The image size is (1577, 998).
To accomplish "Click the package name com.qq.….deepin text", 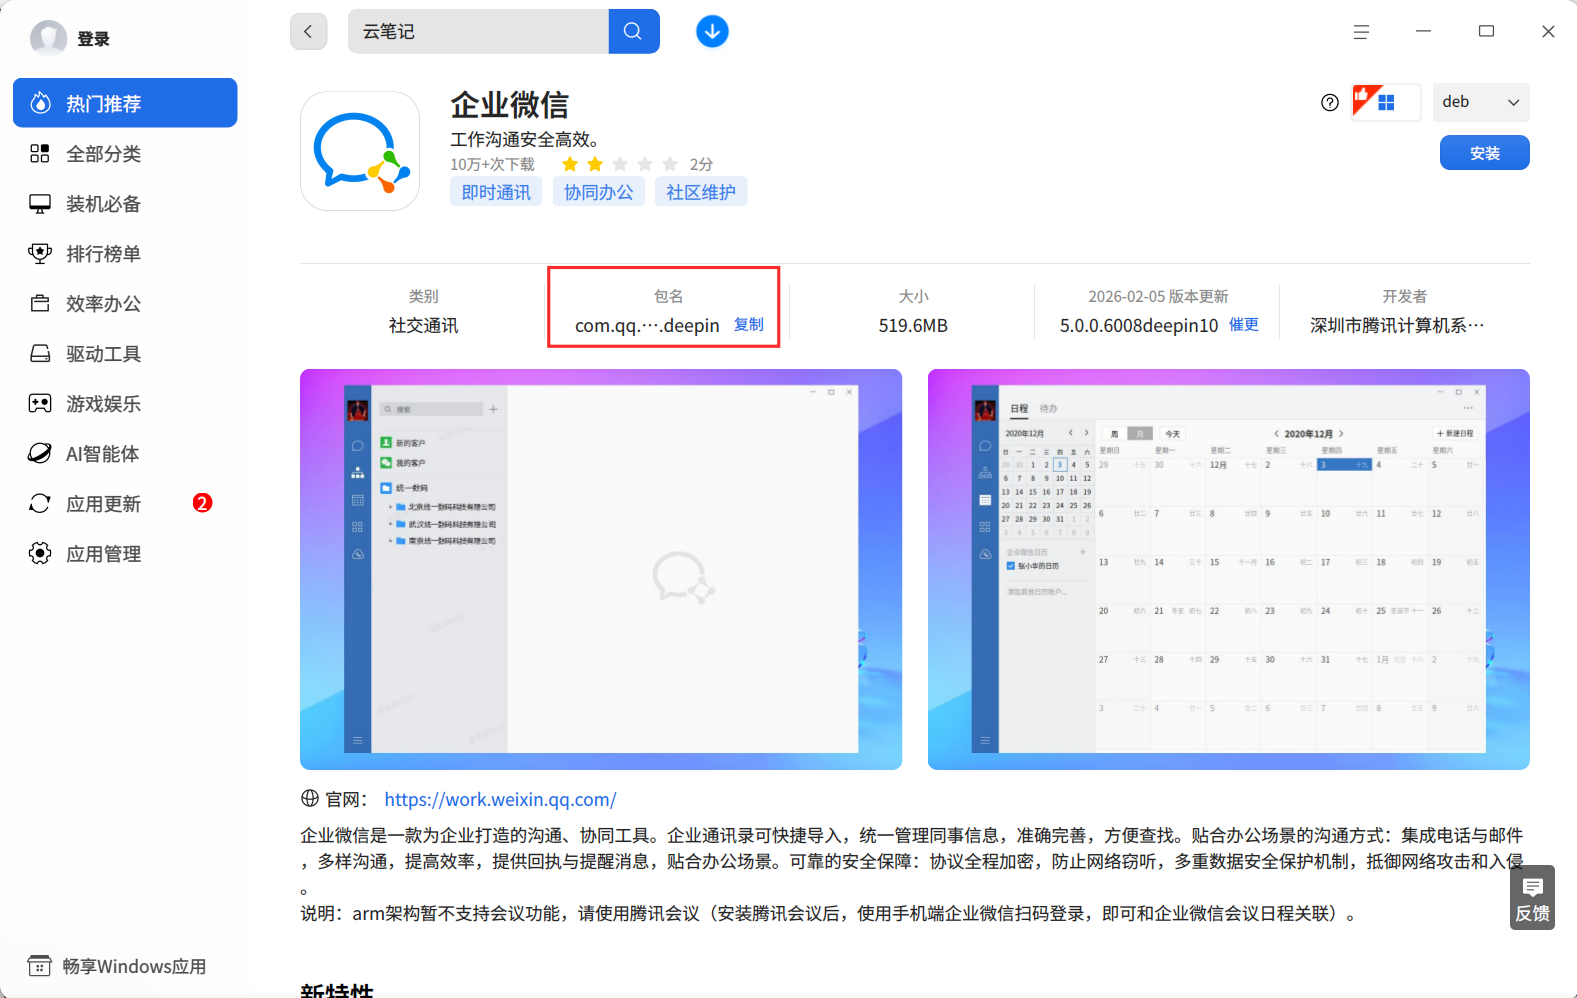I will point(647,325).
